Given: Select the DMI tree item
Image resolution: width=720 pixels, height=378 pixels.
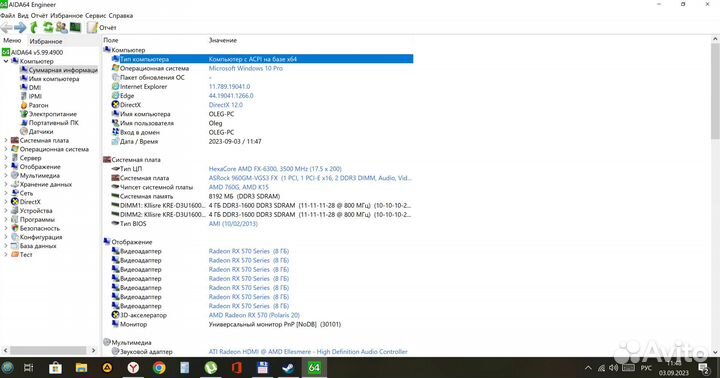Looking at the screenshot, I should tap(31, 88).
